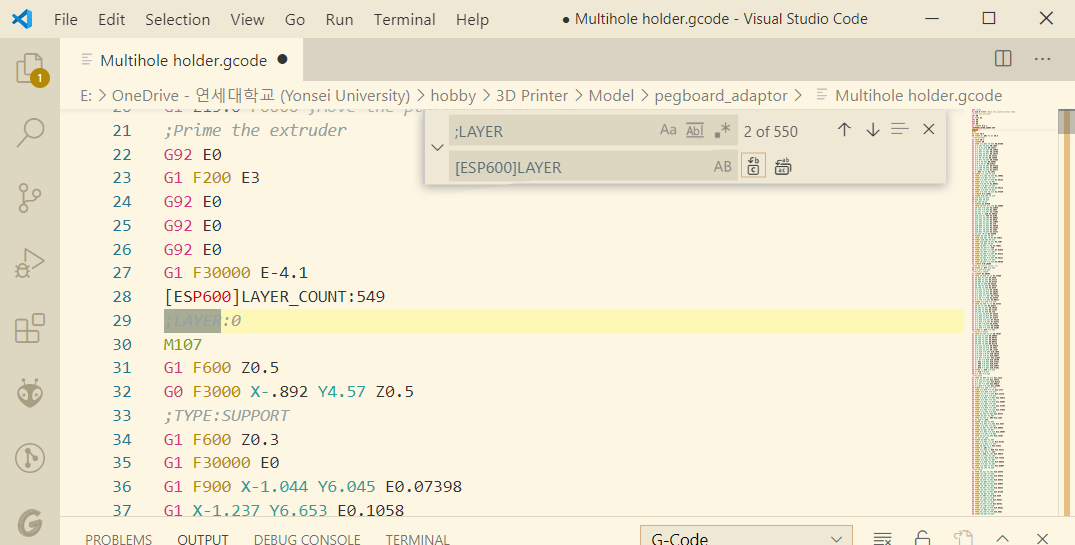Image resolution: width=1075 pixels, height=545 pixels.
Task: Open the Extensions view
Action: (x=30, y=328)
